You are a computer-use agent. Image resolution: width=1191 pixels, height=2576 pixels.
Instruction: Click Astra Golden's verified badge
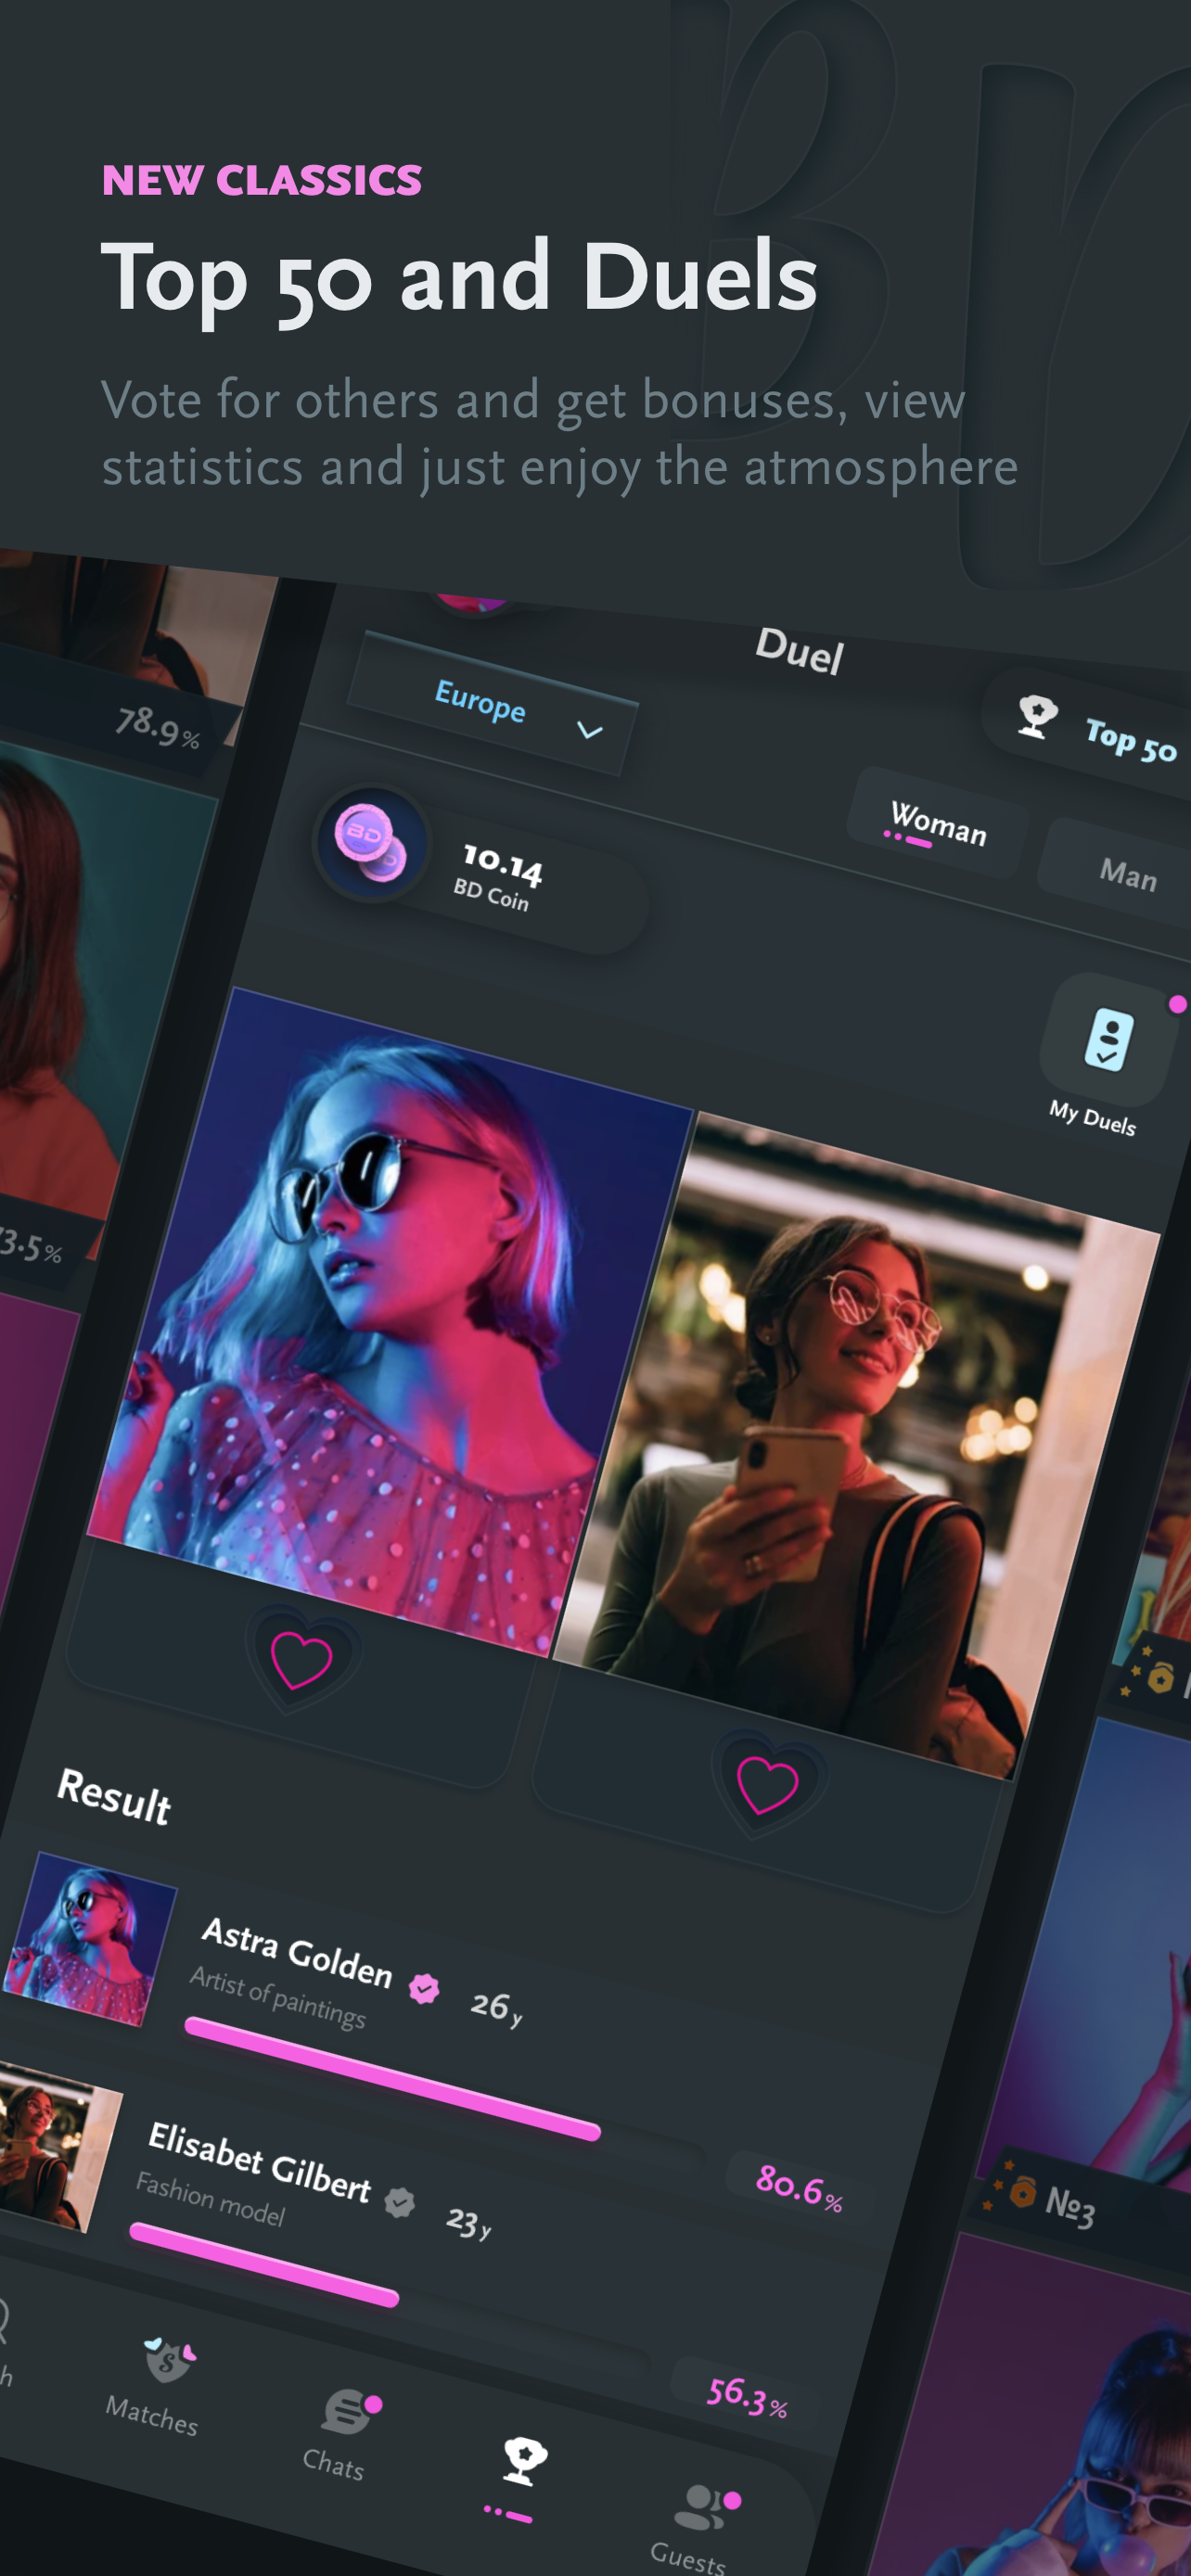424,1989
